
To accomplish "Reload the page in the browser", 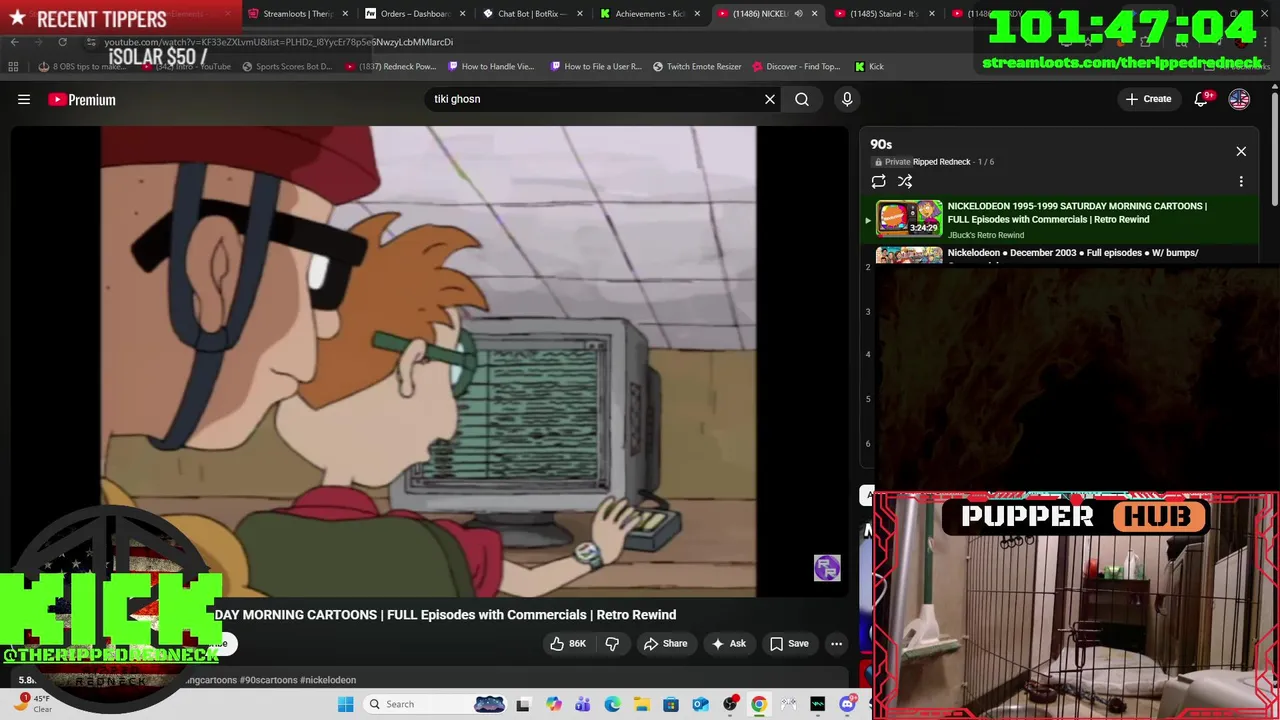I will pos(62,42).
